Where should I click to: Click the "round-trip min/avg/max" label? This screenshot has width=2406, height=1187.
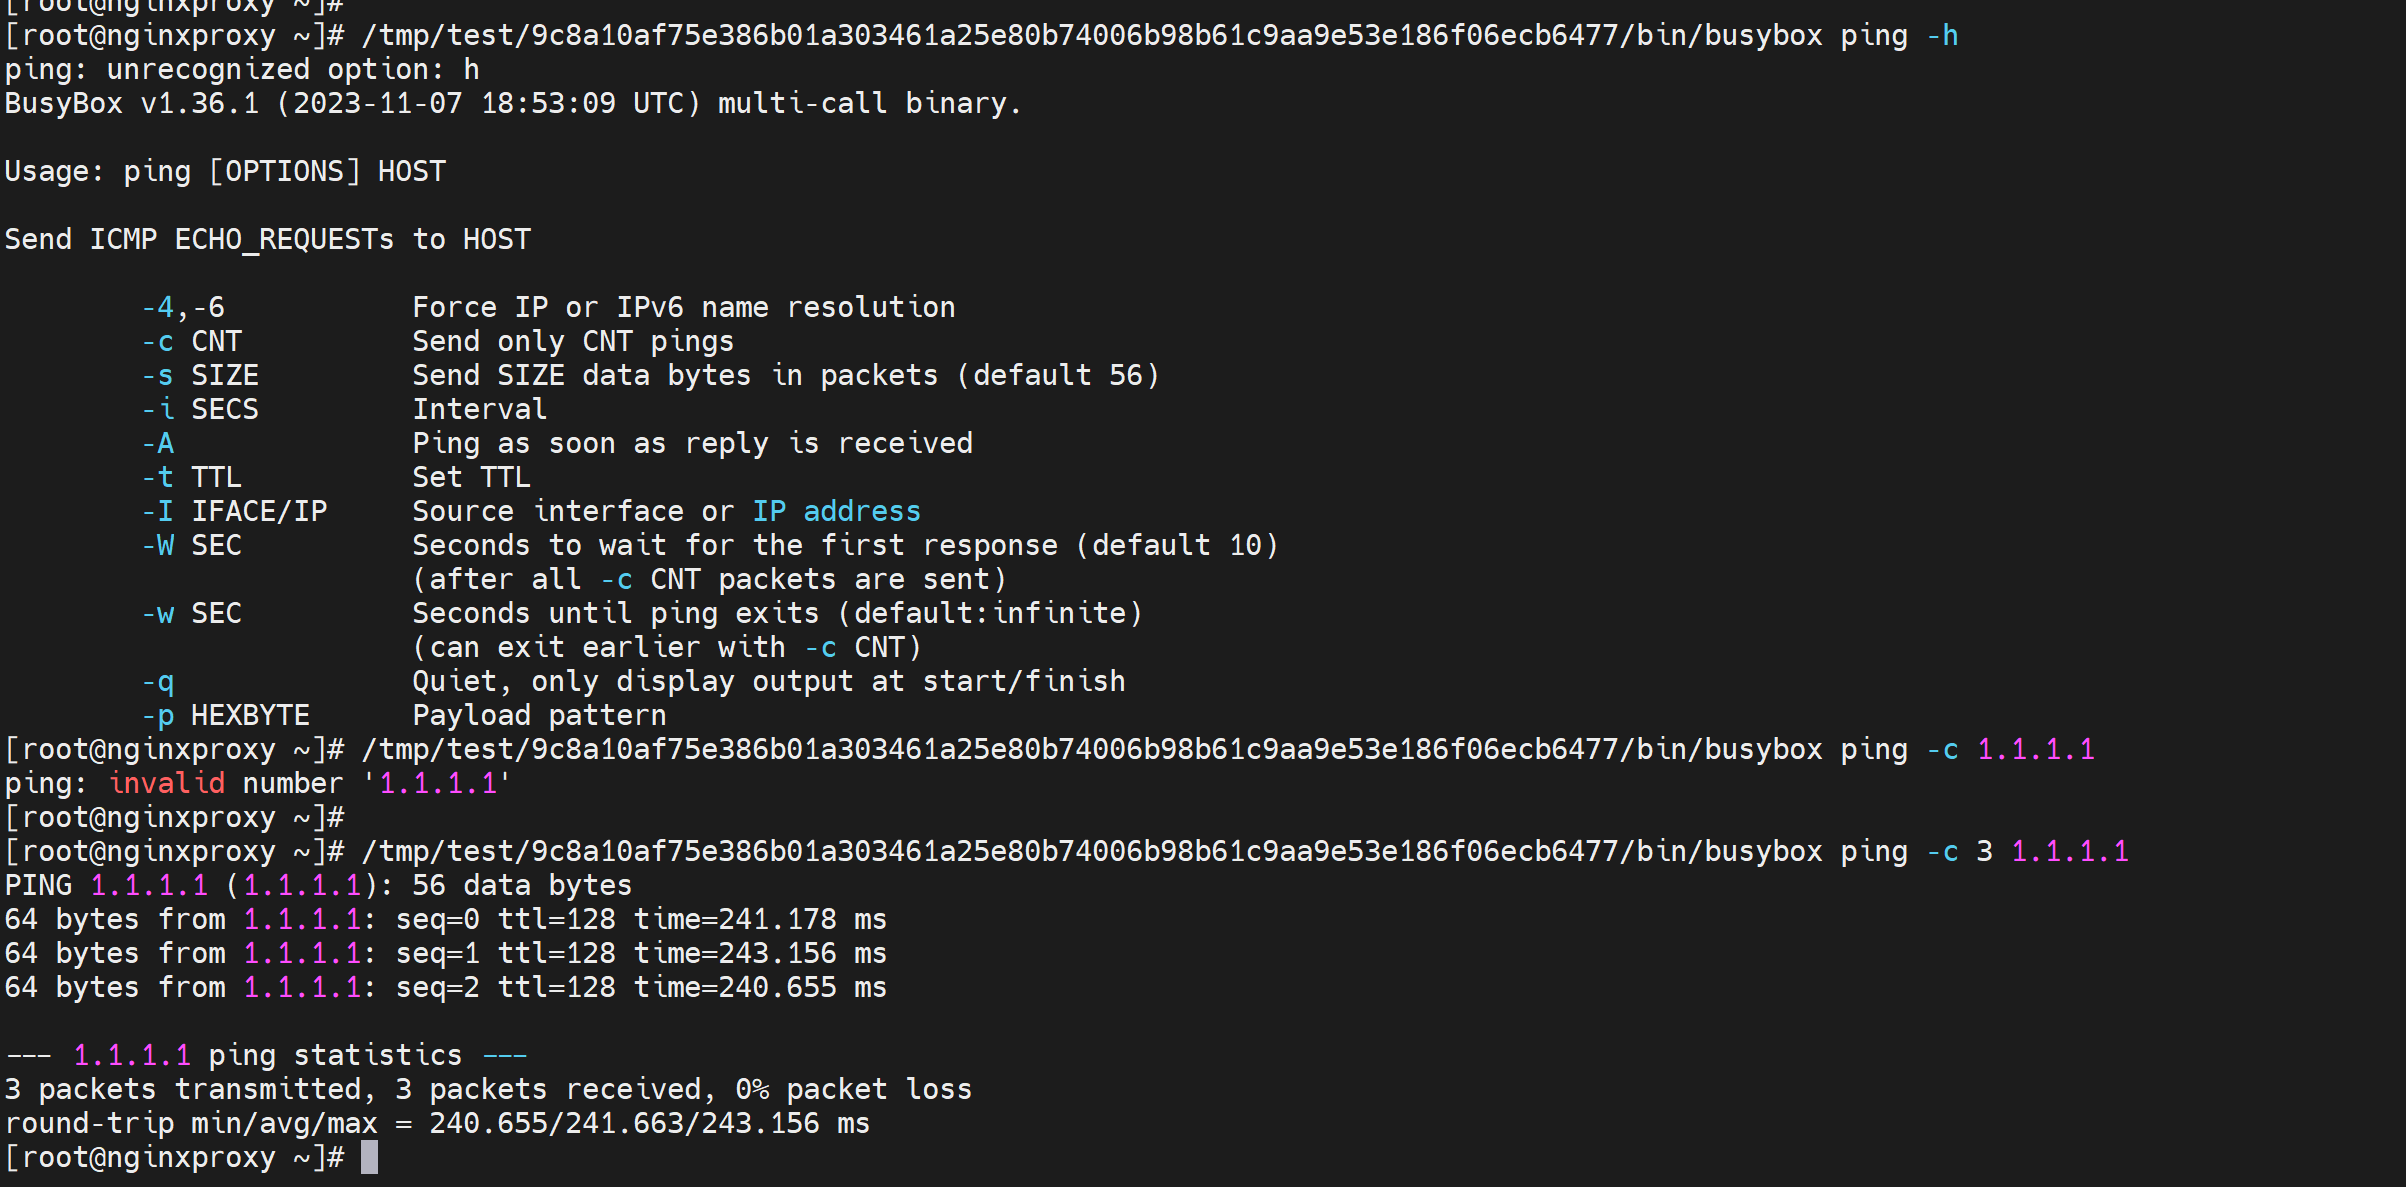[191, 1123]
